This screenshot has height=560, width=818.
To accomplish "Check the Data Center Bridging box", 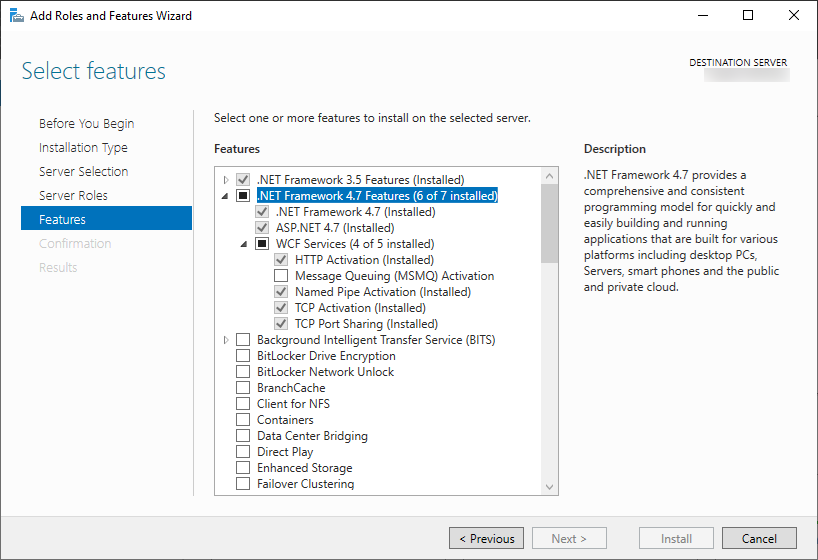I will coord(243,436).
